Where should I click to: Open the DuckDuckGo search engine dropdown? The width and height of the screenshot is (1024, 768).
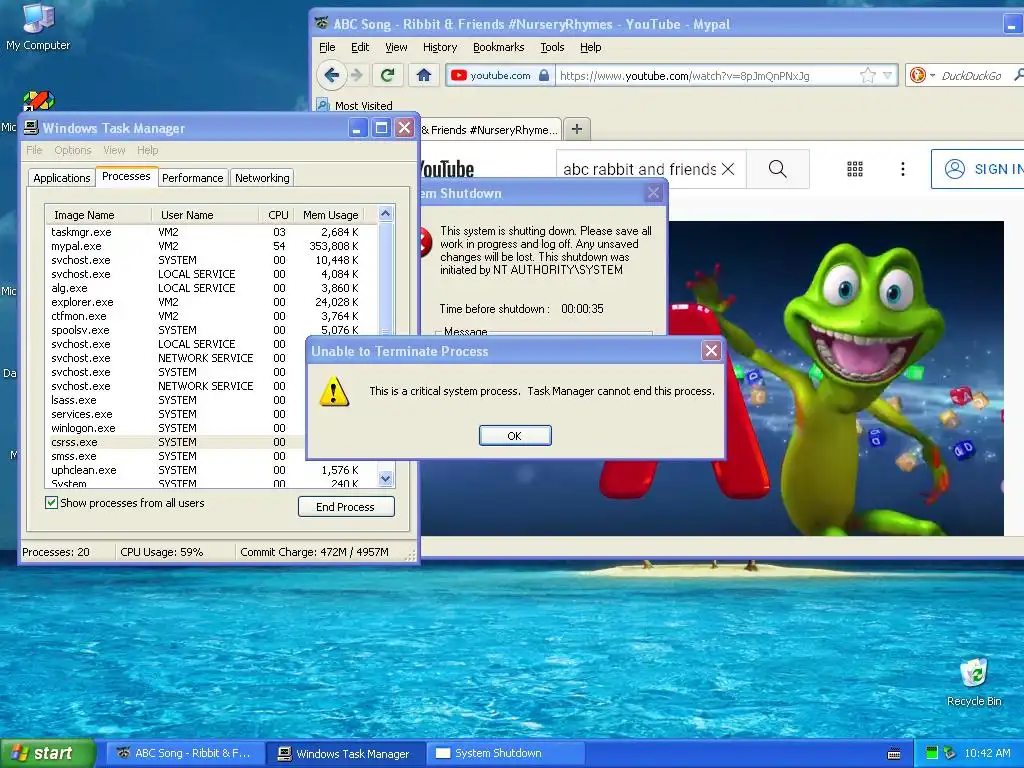(922, 75)
